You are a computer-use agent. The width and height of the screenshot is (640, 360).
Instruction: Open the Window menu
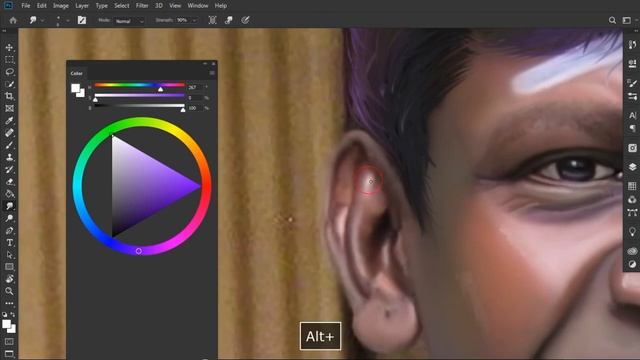198,6
